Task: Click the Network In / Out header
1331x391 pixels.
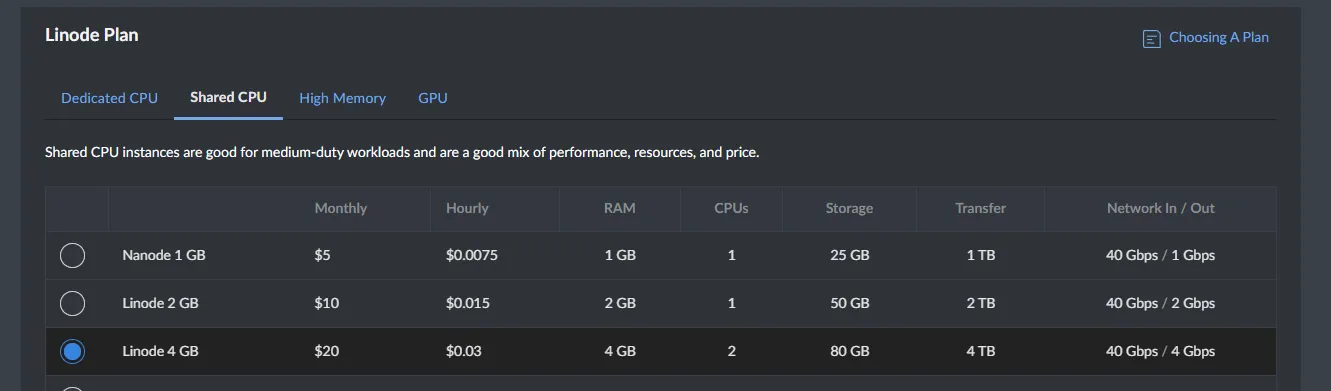Action: (x=1160, y=208)
